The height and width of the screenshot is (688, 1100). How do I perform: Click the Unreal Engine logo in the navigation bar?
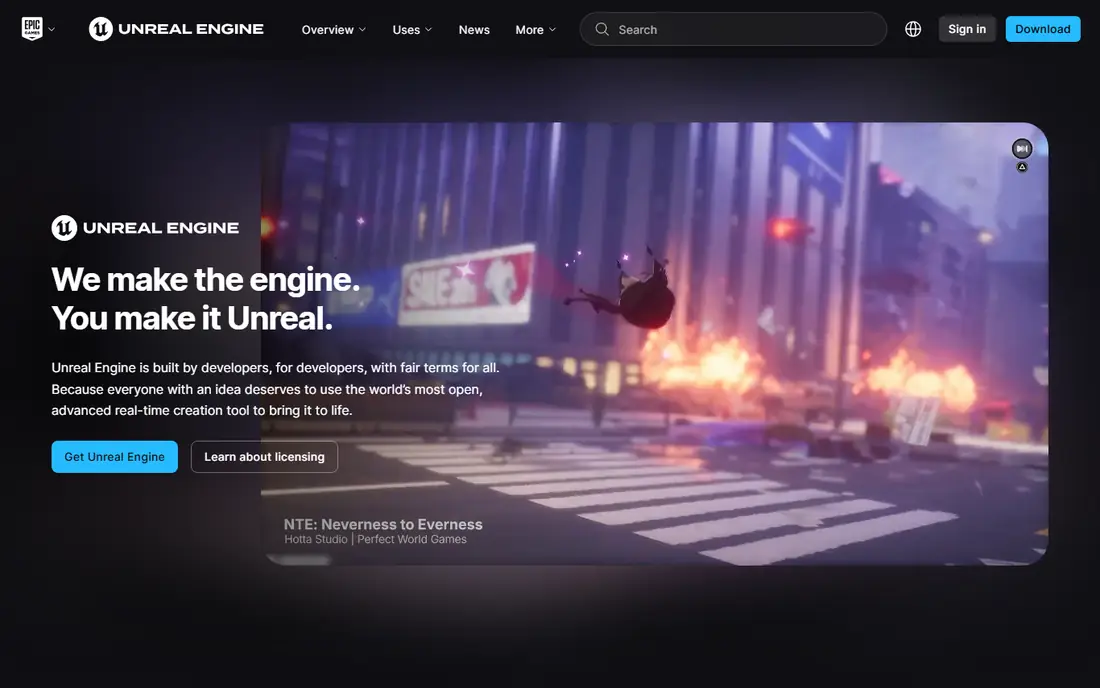pos(176,29)
